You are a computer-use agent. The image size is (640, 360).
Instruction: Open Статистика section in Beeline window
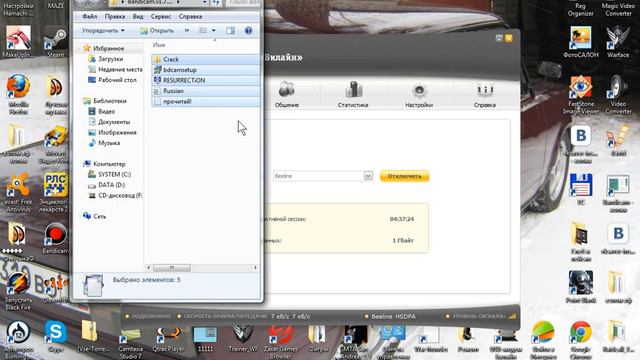tap(353, 95)
